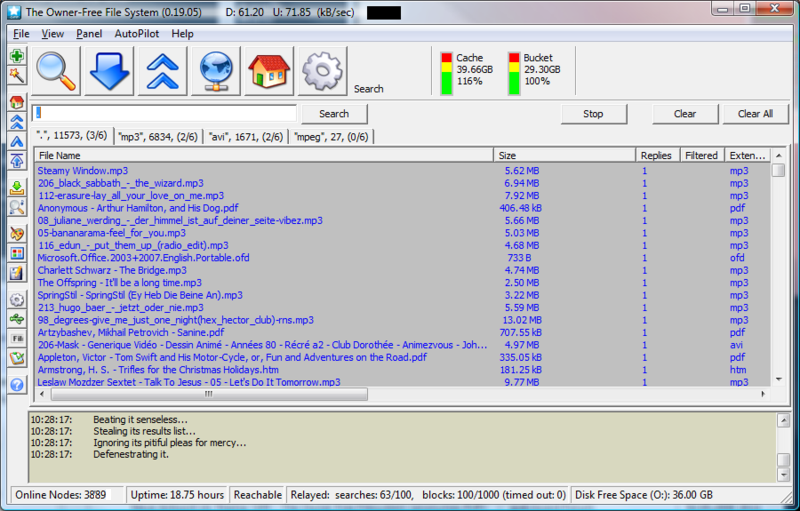Screen dimensions: 800x511
Task: Click the green plus icon in sidebar
Action: tap(17, 55)
